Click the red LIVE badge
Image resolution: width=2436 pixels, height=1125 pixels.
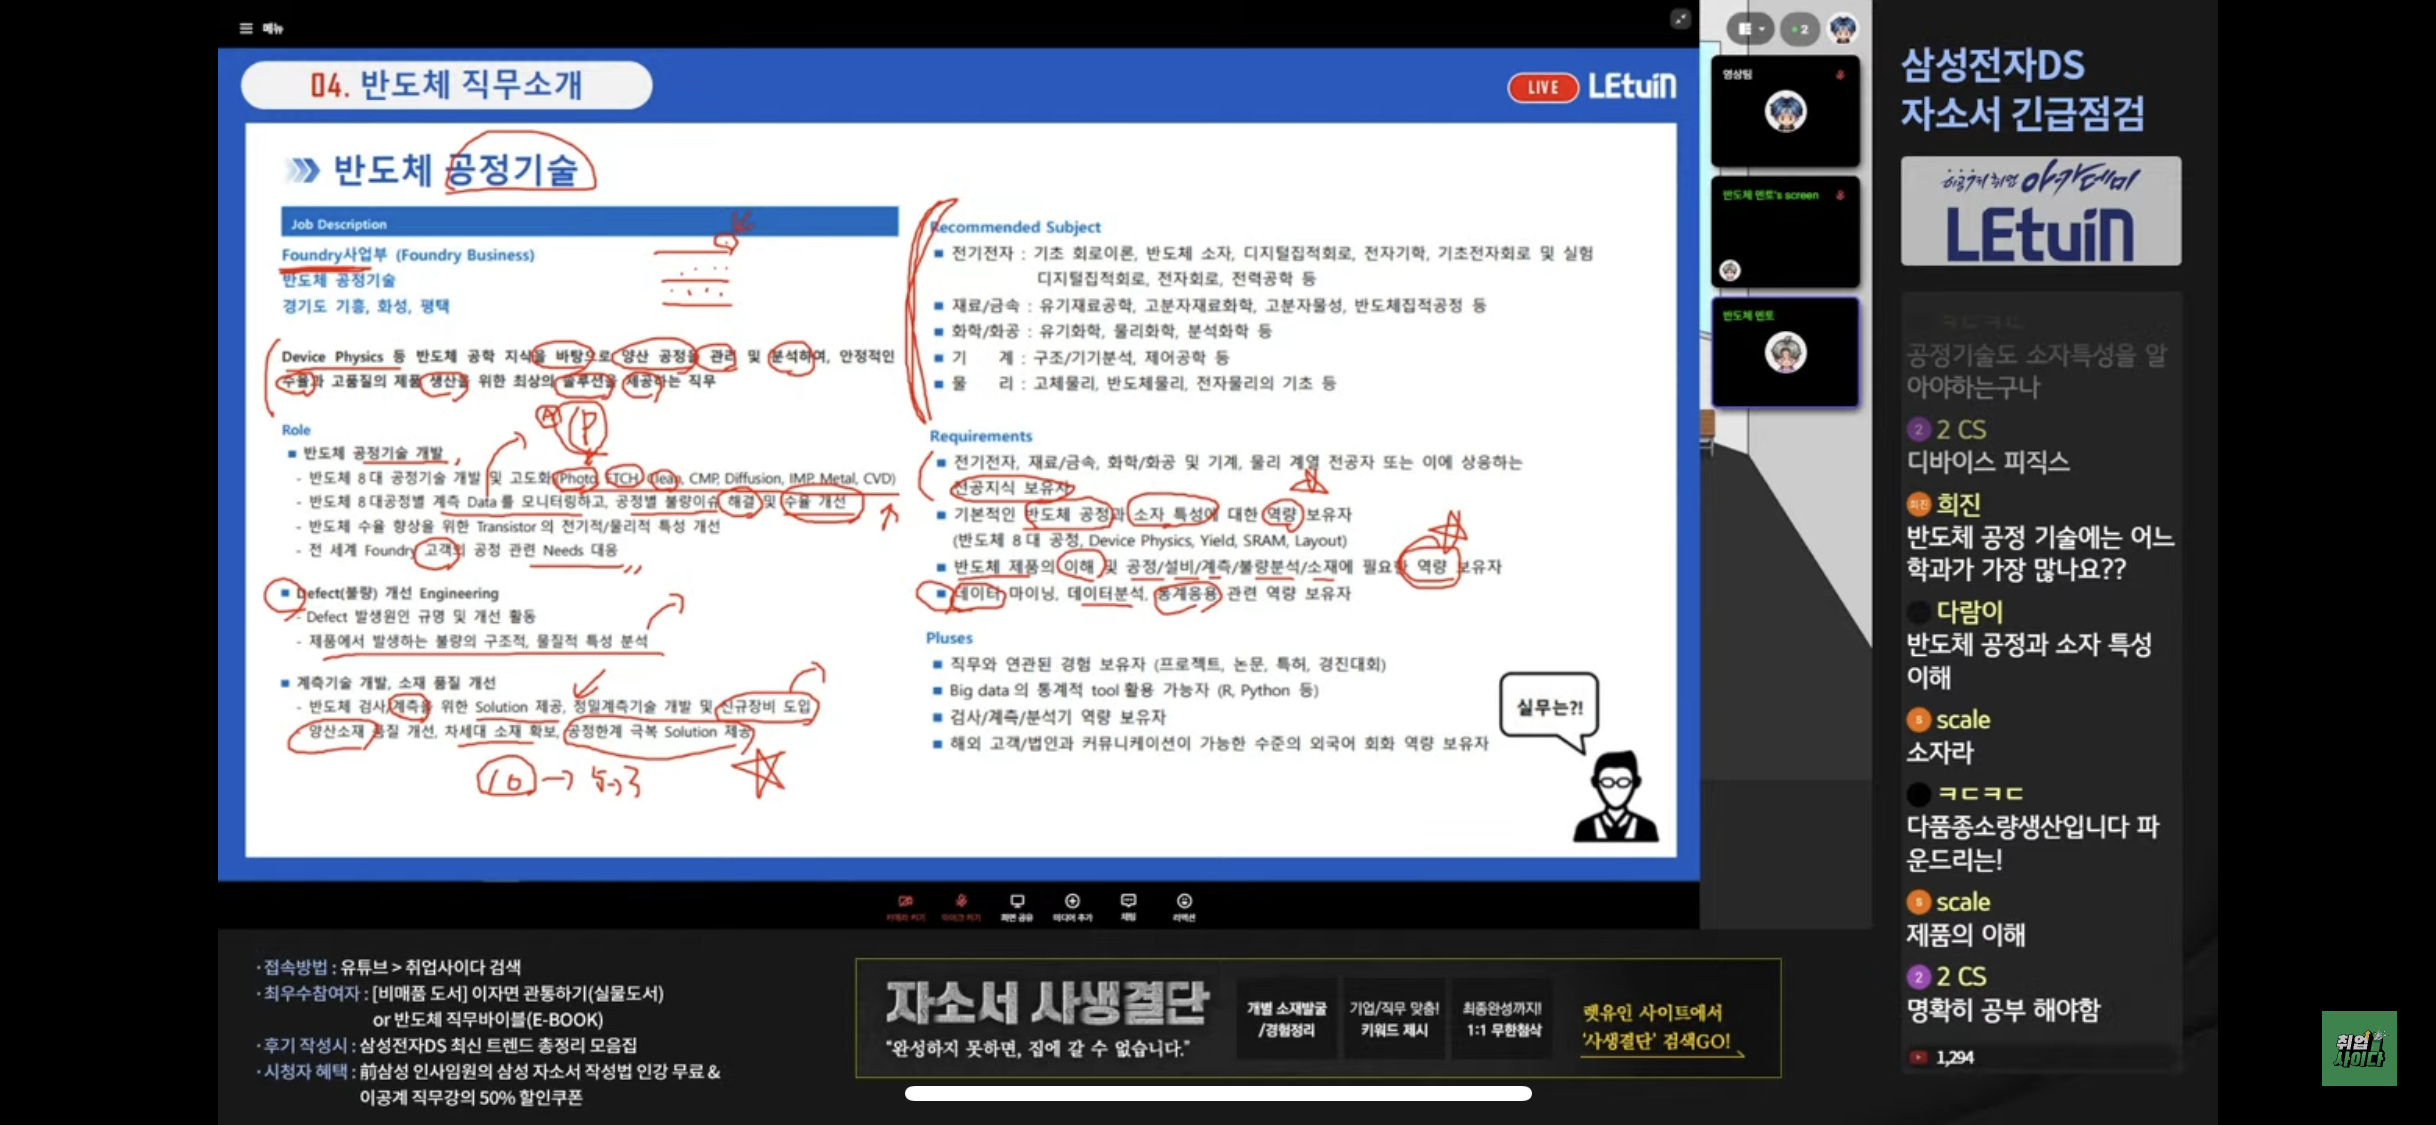click(1542, 87)
